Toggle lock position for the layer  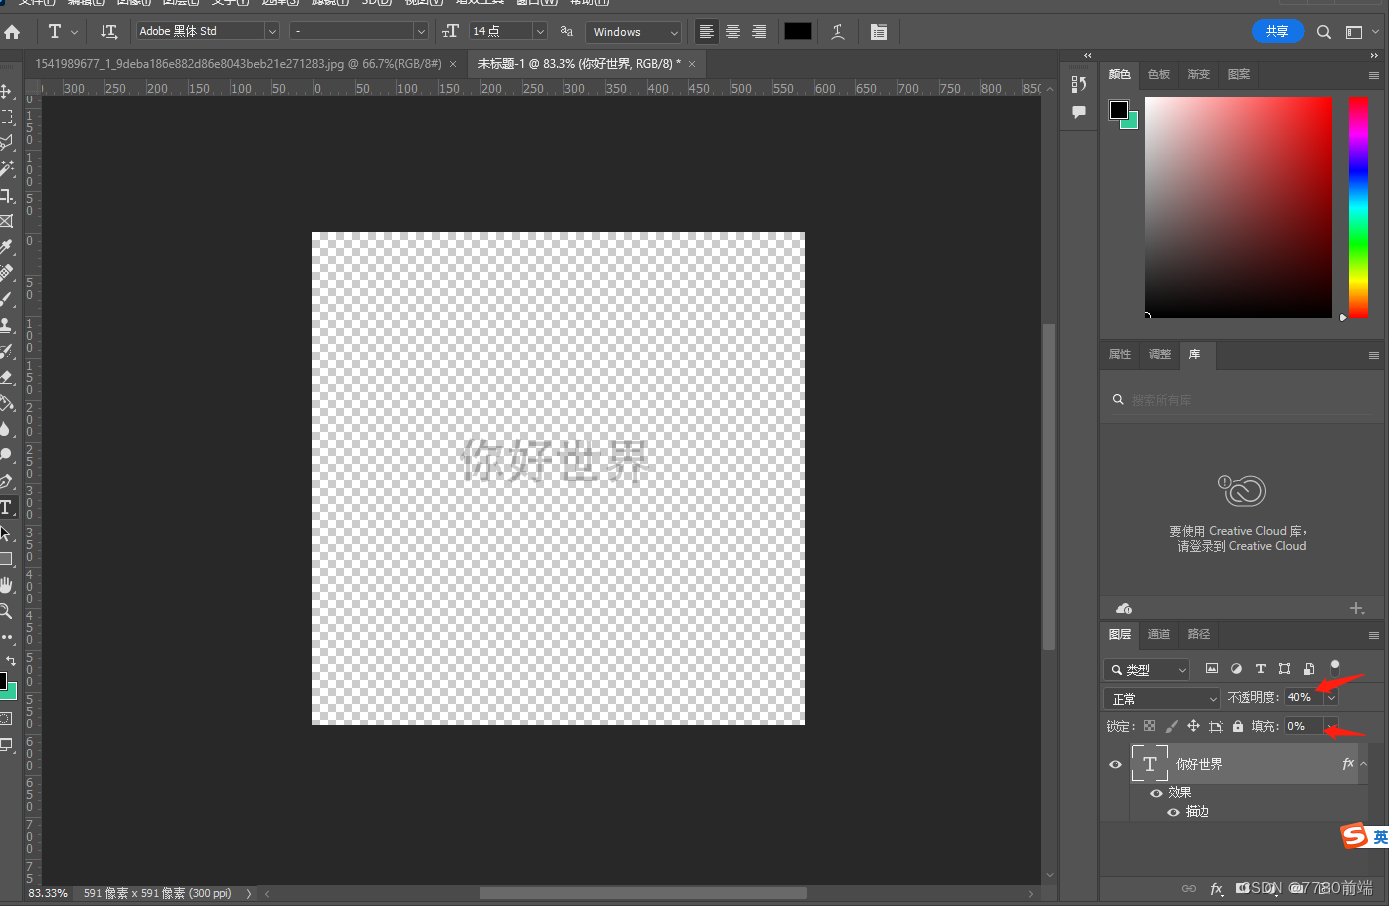click(x=1193, y=726)
